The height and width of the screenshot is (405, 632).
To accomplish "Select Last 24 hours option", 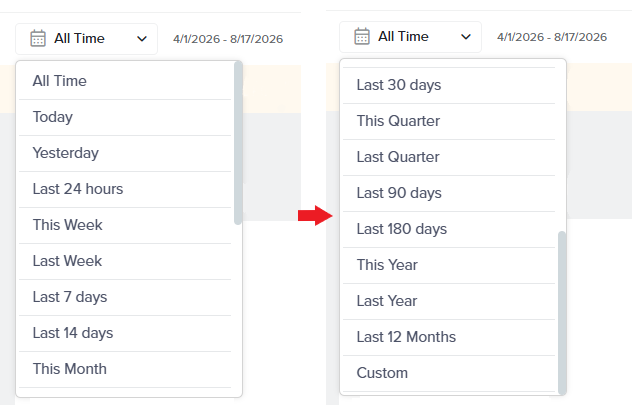I will 125,189.
